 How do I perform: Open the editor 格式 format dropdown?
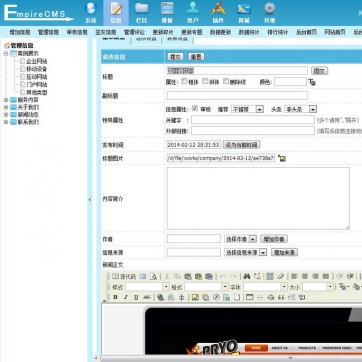(x=206, y=287)
